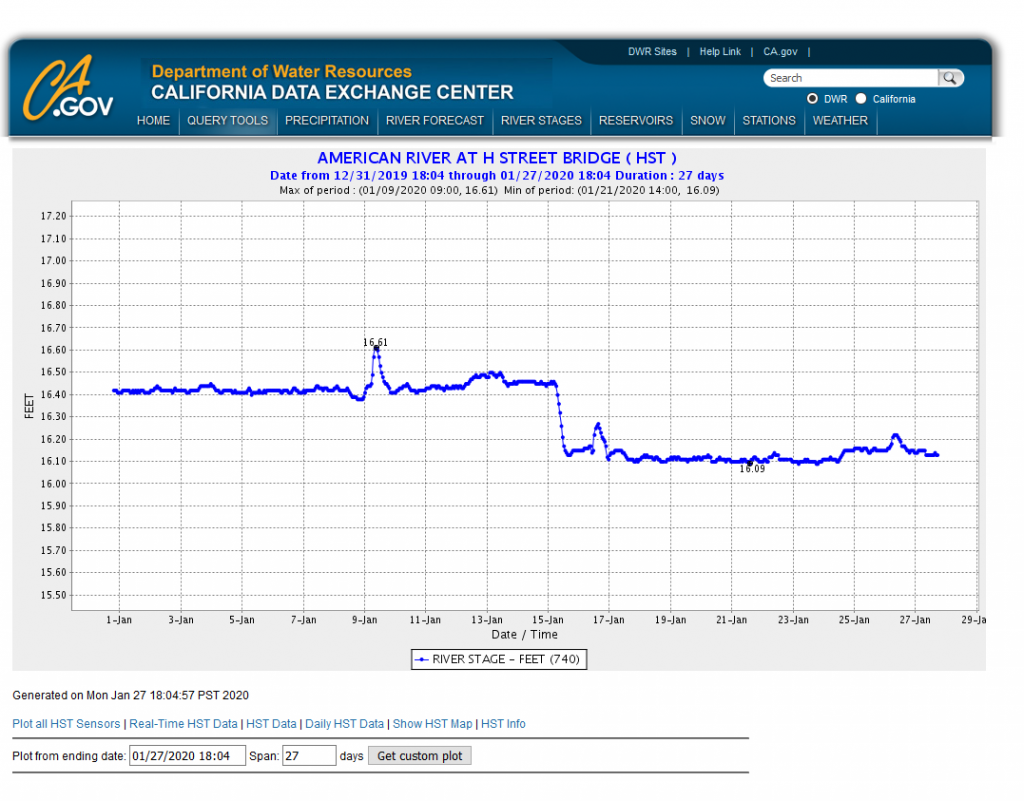1024x801 pixels.
Task: Open the Query Tools menu
Action: tap(227, 121)
